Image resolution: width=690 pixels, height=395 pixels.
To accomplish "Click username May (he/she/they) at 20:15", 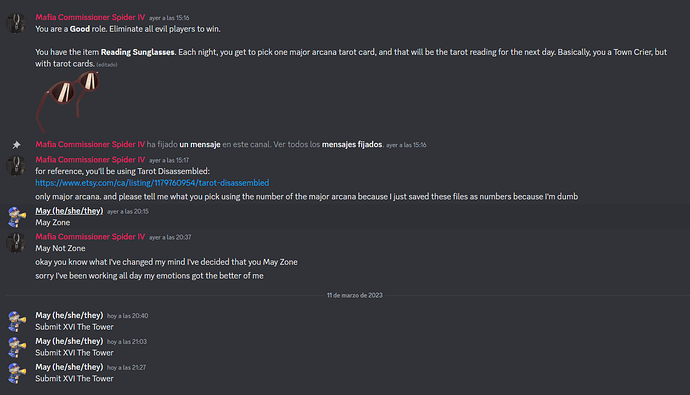I will point(69,211).
